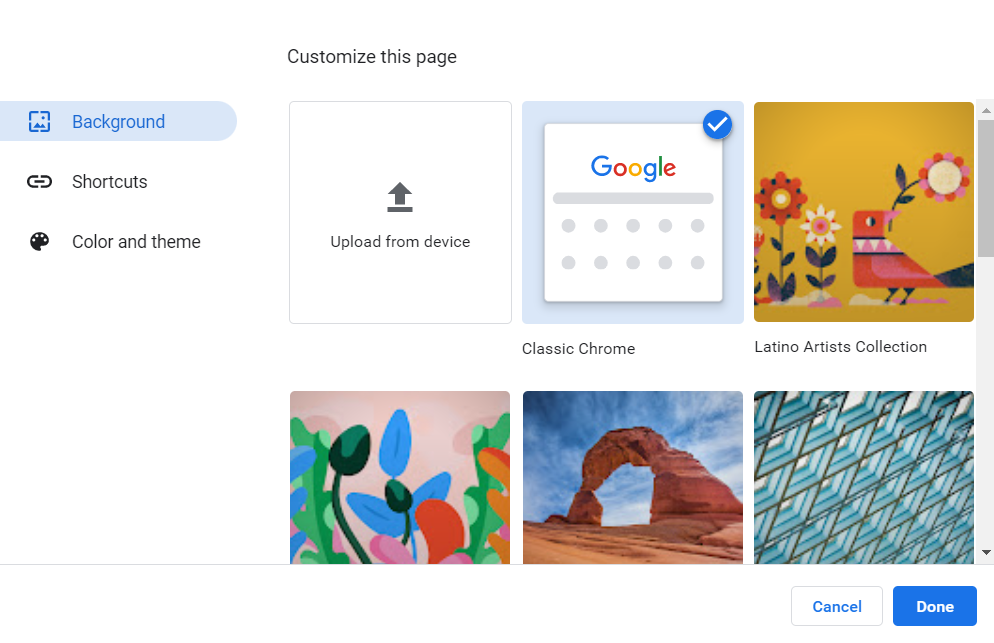The image size is (994, 643).
Task: Click the Color and theme palette icon
Action: point(39,241)
